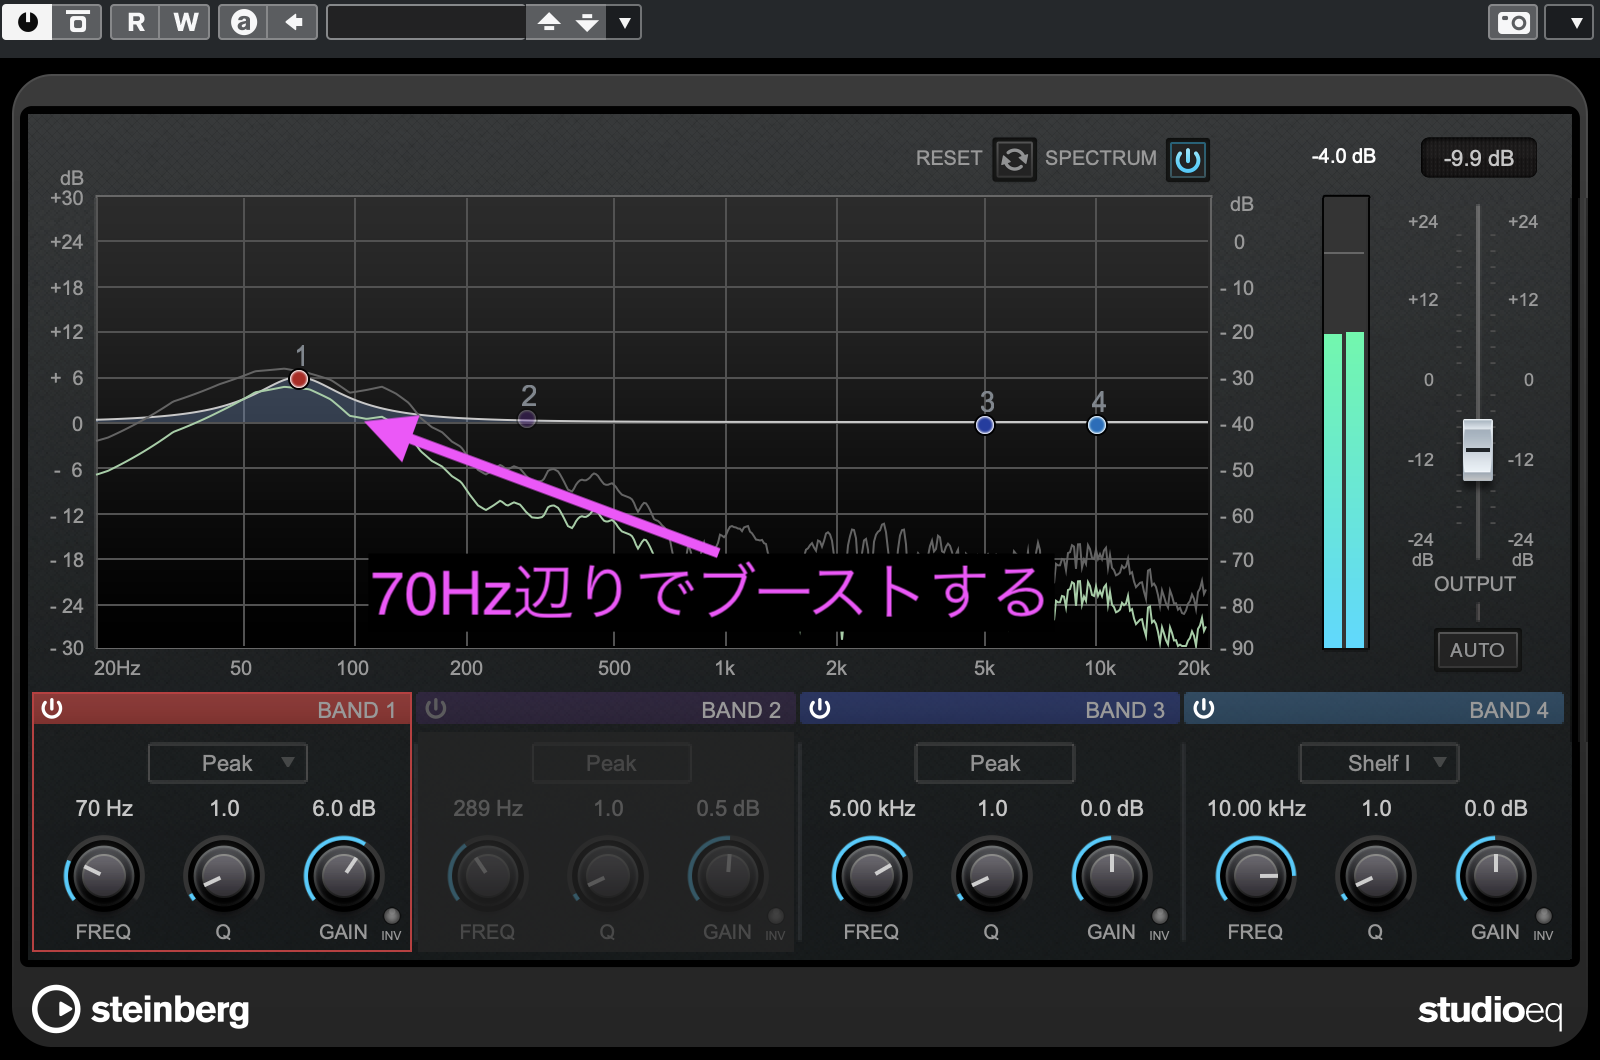The height and width of the screenshot is (1060, 1600).
Task: Toggle Band 1 power button
Action: tap(52, 709)
